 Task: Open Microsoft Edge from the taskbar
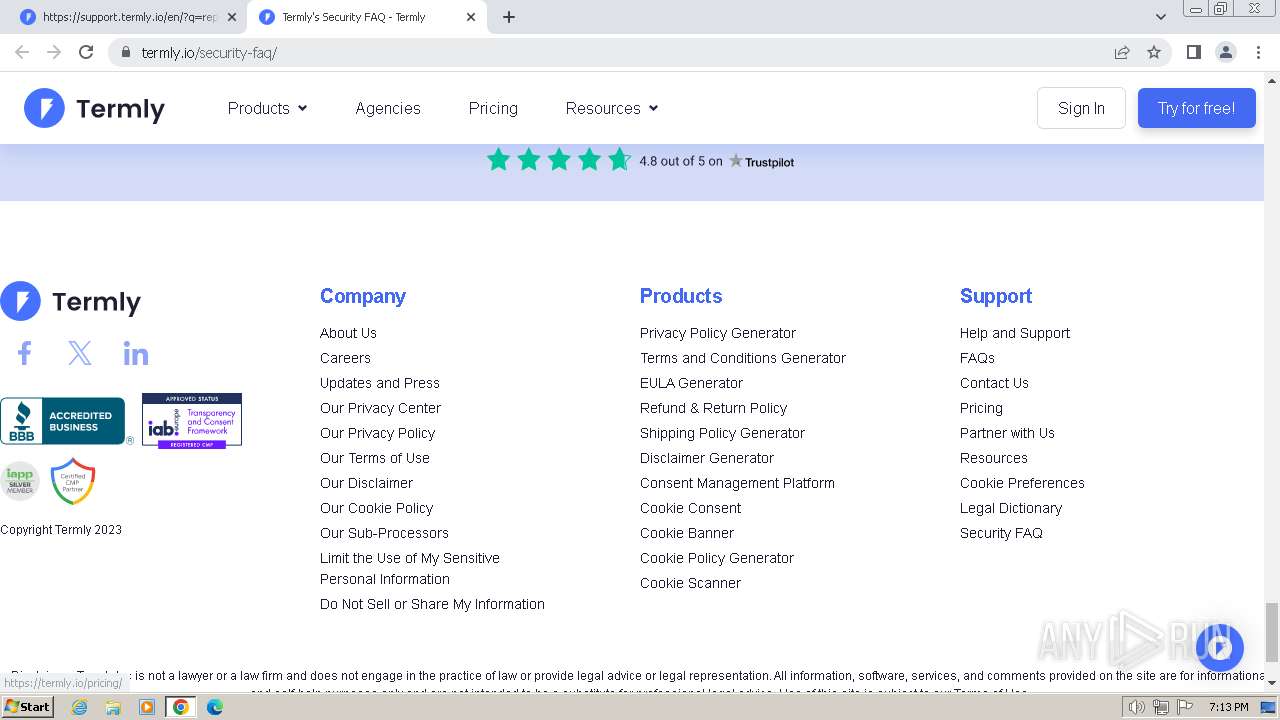214,707
